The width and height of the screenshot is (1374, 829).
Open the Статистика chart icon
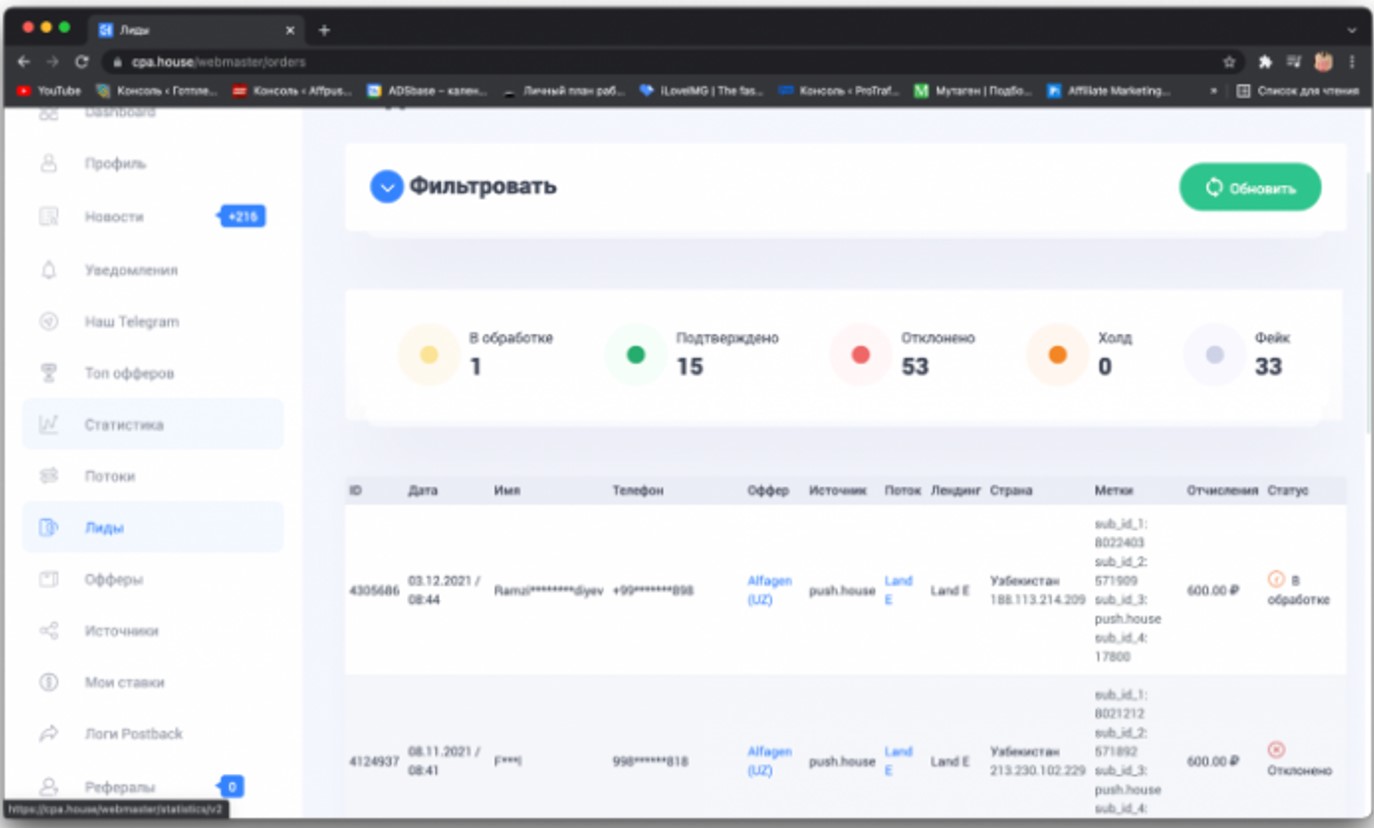[49, 425]
